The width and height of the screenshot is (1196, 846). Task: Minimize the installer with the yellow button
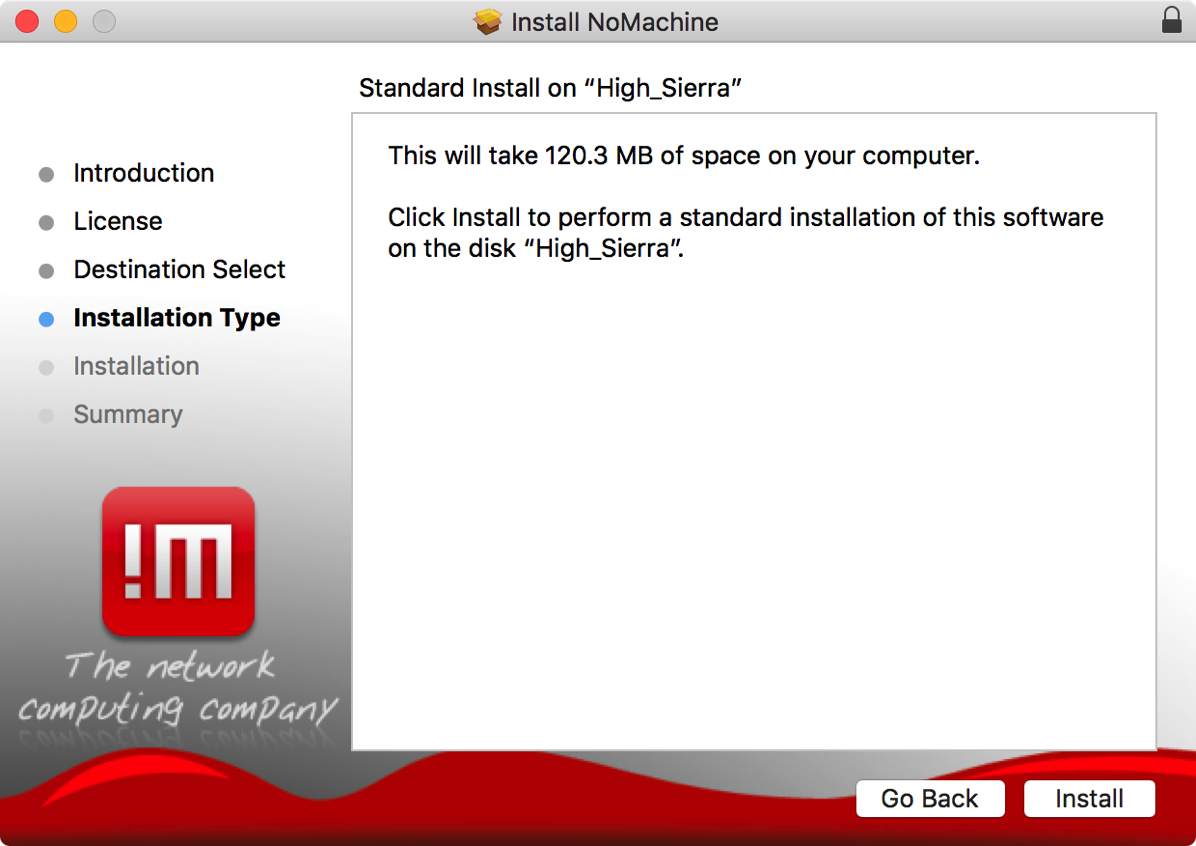66,21
